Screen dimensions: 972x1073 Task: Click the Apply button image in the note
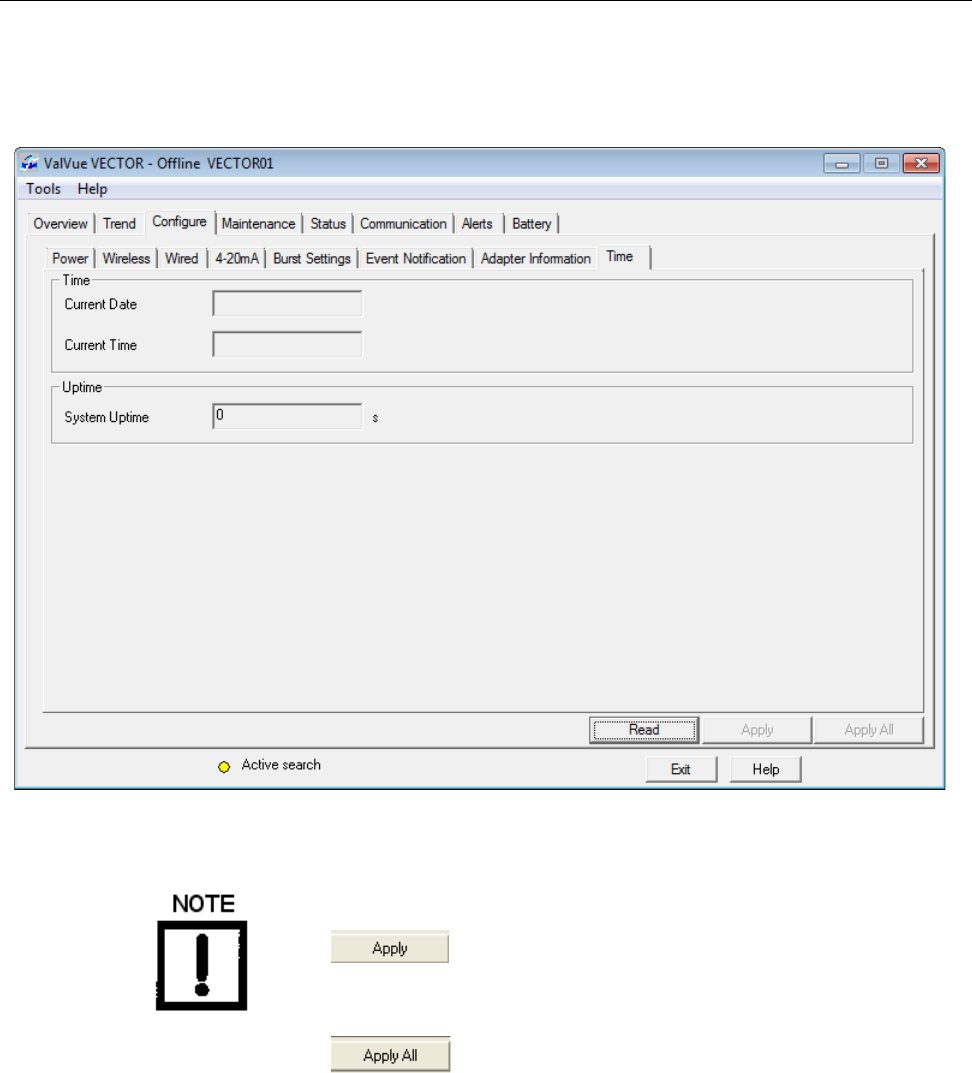pos(390,948)
